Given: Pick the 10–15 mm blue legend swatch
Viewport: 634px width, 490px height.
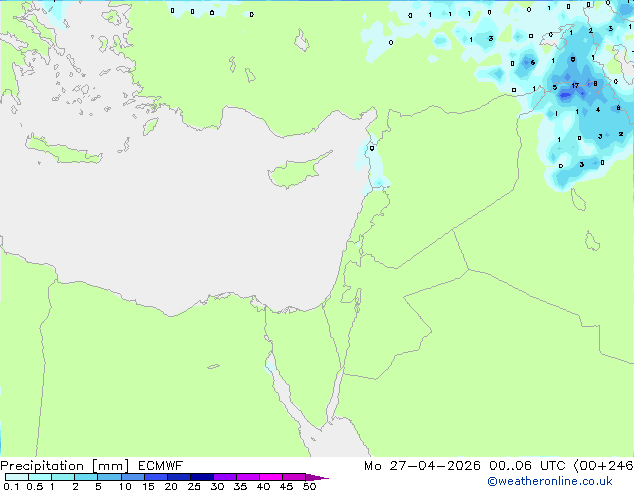Looking at the screenshot, I should (x=133, y=477).
